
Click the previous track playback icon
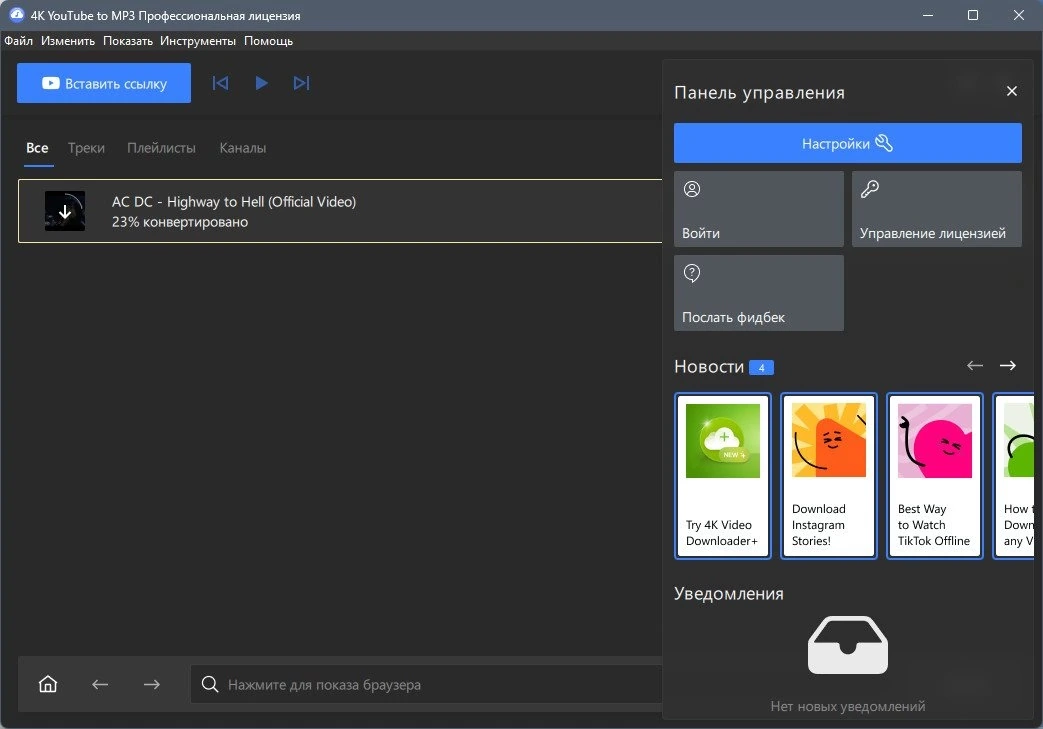pyautogui.click(x=220, y=83)
